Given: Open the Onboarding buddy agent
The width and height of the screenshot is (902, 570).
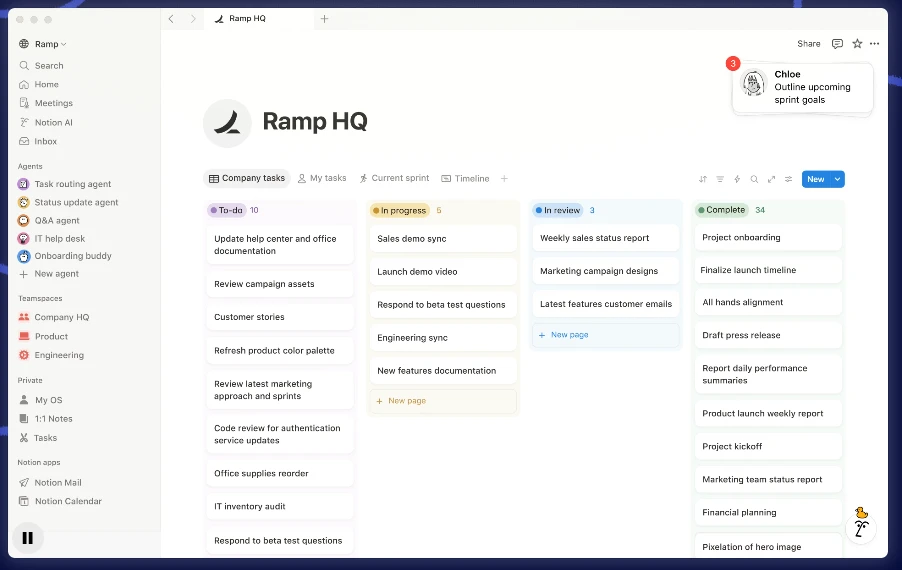Looking at the screenshot, I should click(64, 256).
